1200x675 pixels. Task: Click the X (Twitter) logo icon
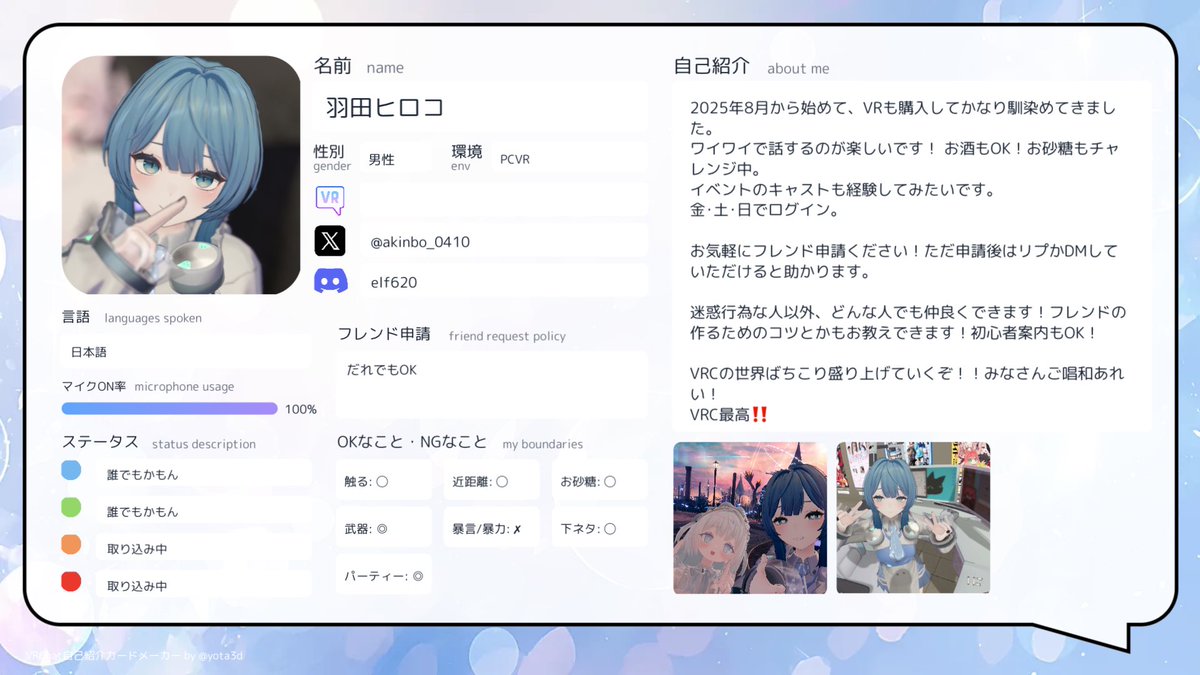click(330, 241)
